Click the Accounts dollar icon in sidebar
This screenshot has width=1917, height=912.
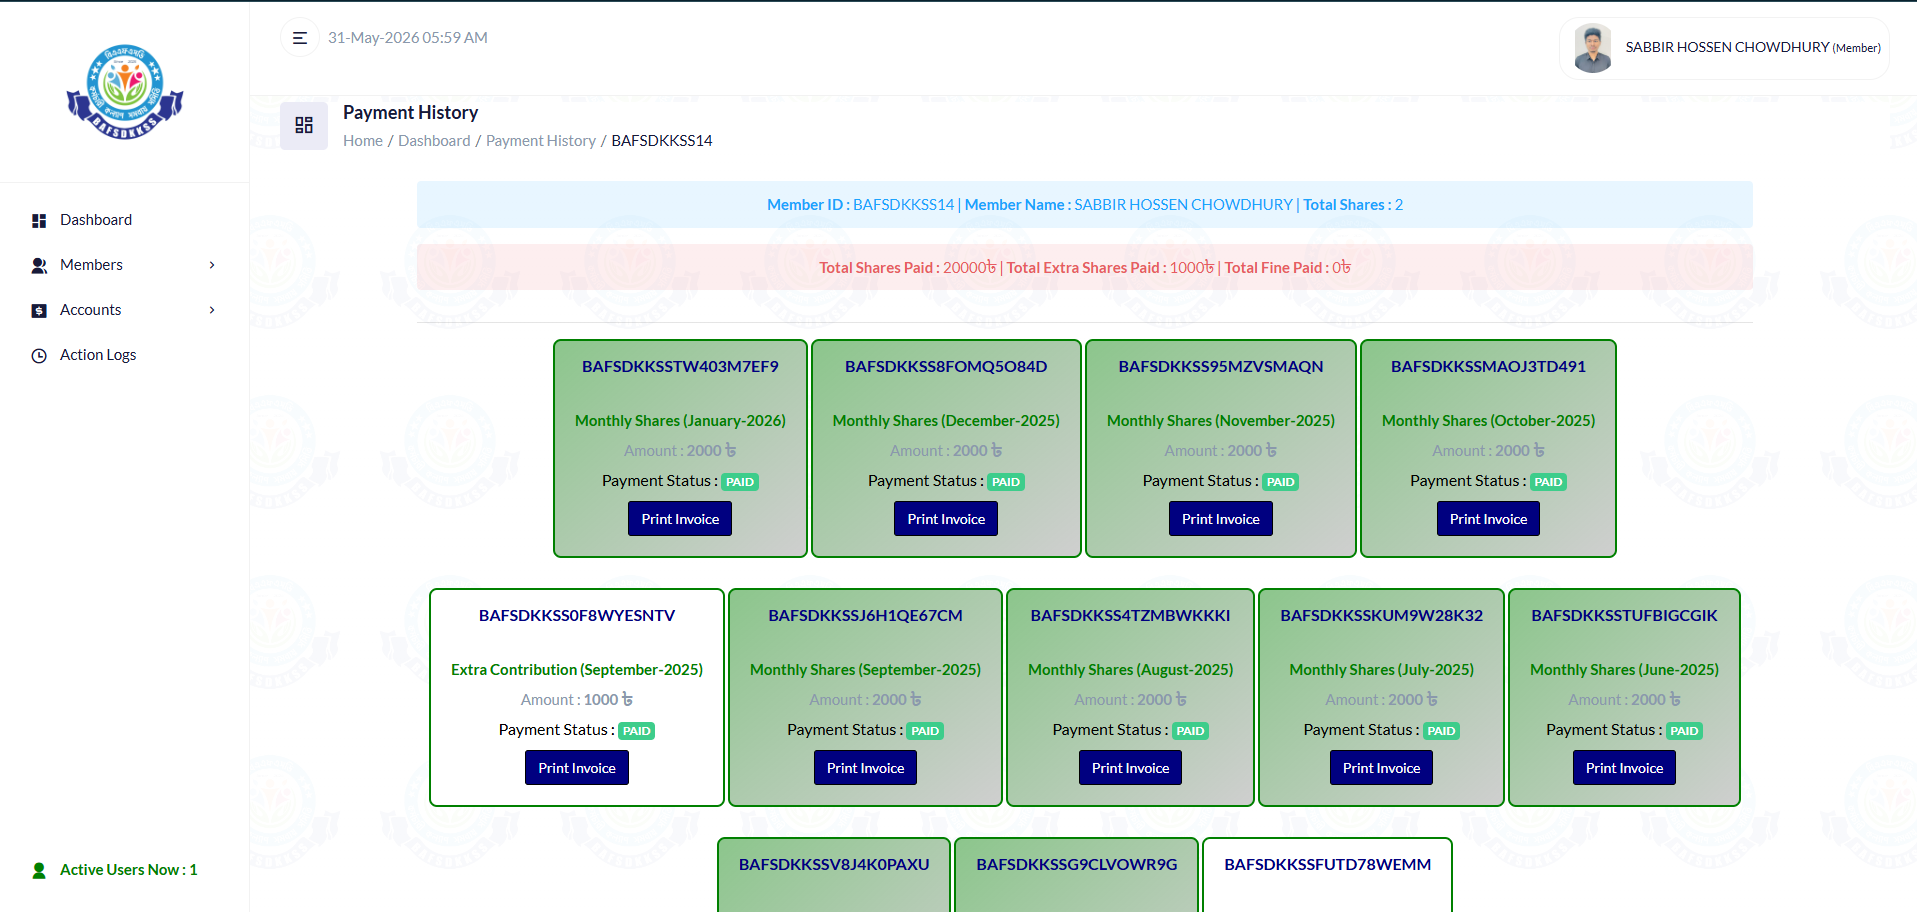[39, 311]
